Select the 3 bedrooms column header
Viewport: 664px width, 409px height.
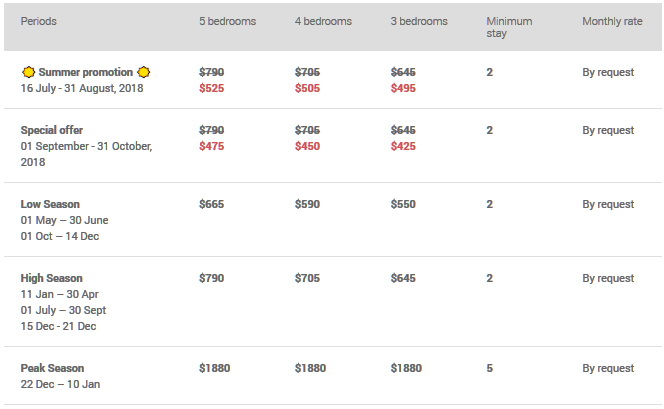pyautogui.click(x=419, y=21)
